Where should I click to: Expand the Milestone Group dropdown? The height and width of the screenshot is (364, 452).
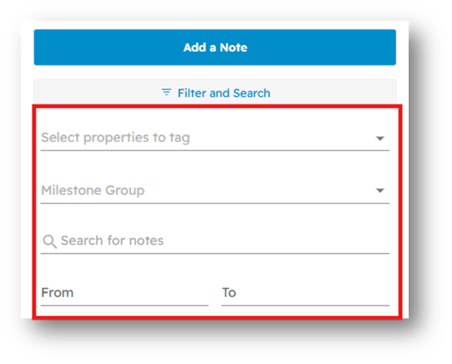(x=215, y=190)
